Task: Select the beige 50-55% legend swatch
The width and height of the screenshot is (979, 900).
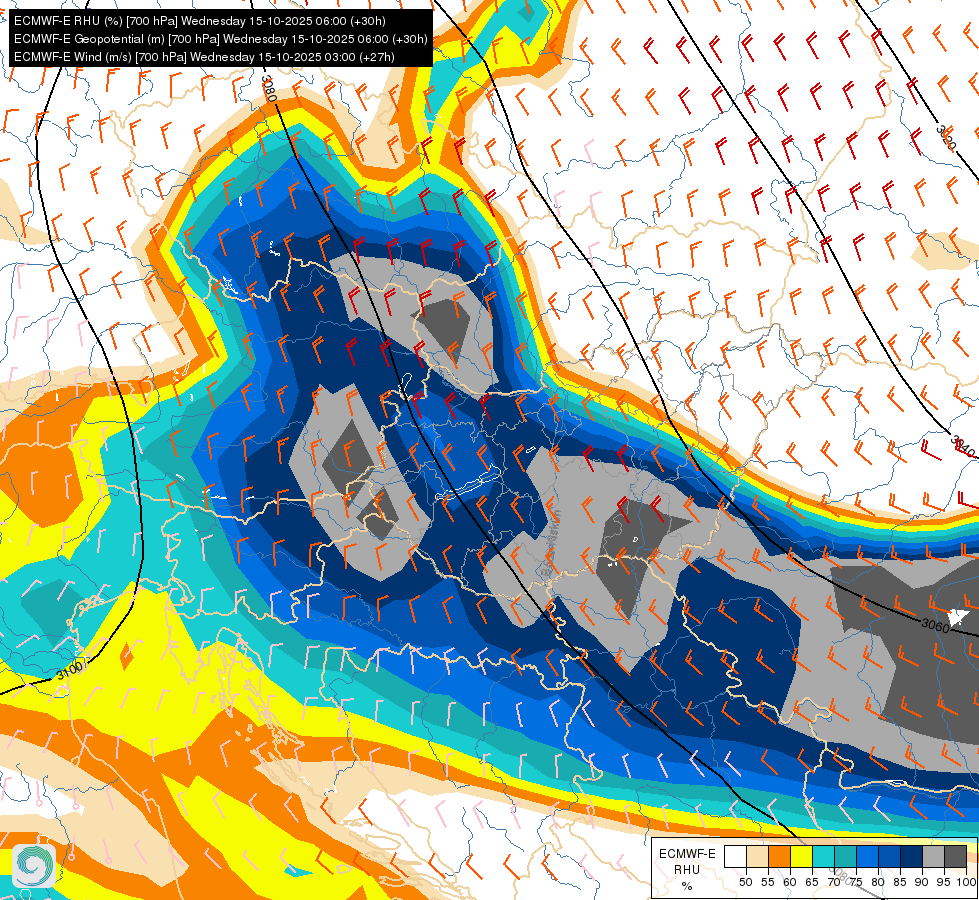Action: click(757, 856)
